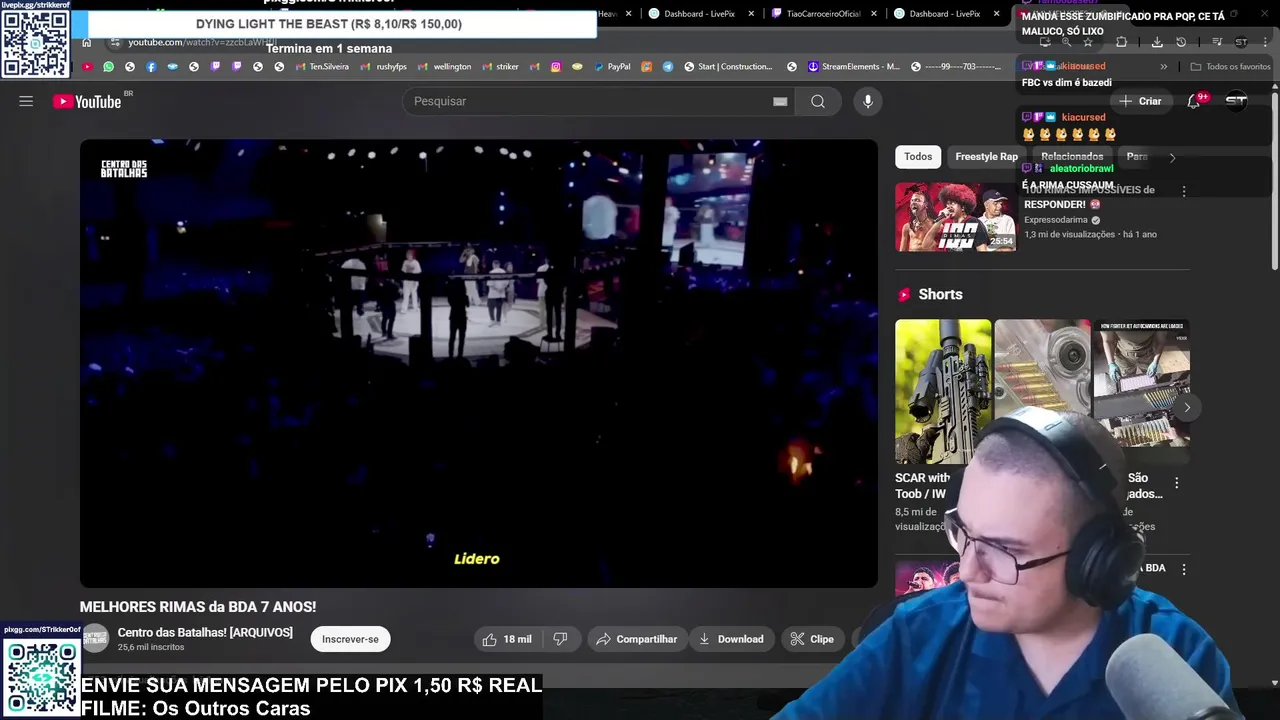
Task: Open YouTube notifications bell
Action: click(1193, 101)
